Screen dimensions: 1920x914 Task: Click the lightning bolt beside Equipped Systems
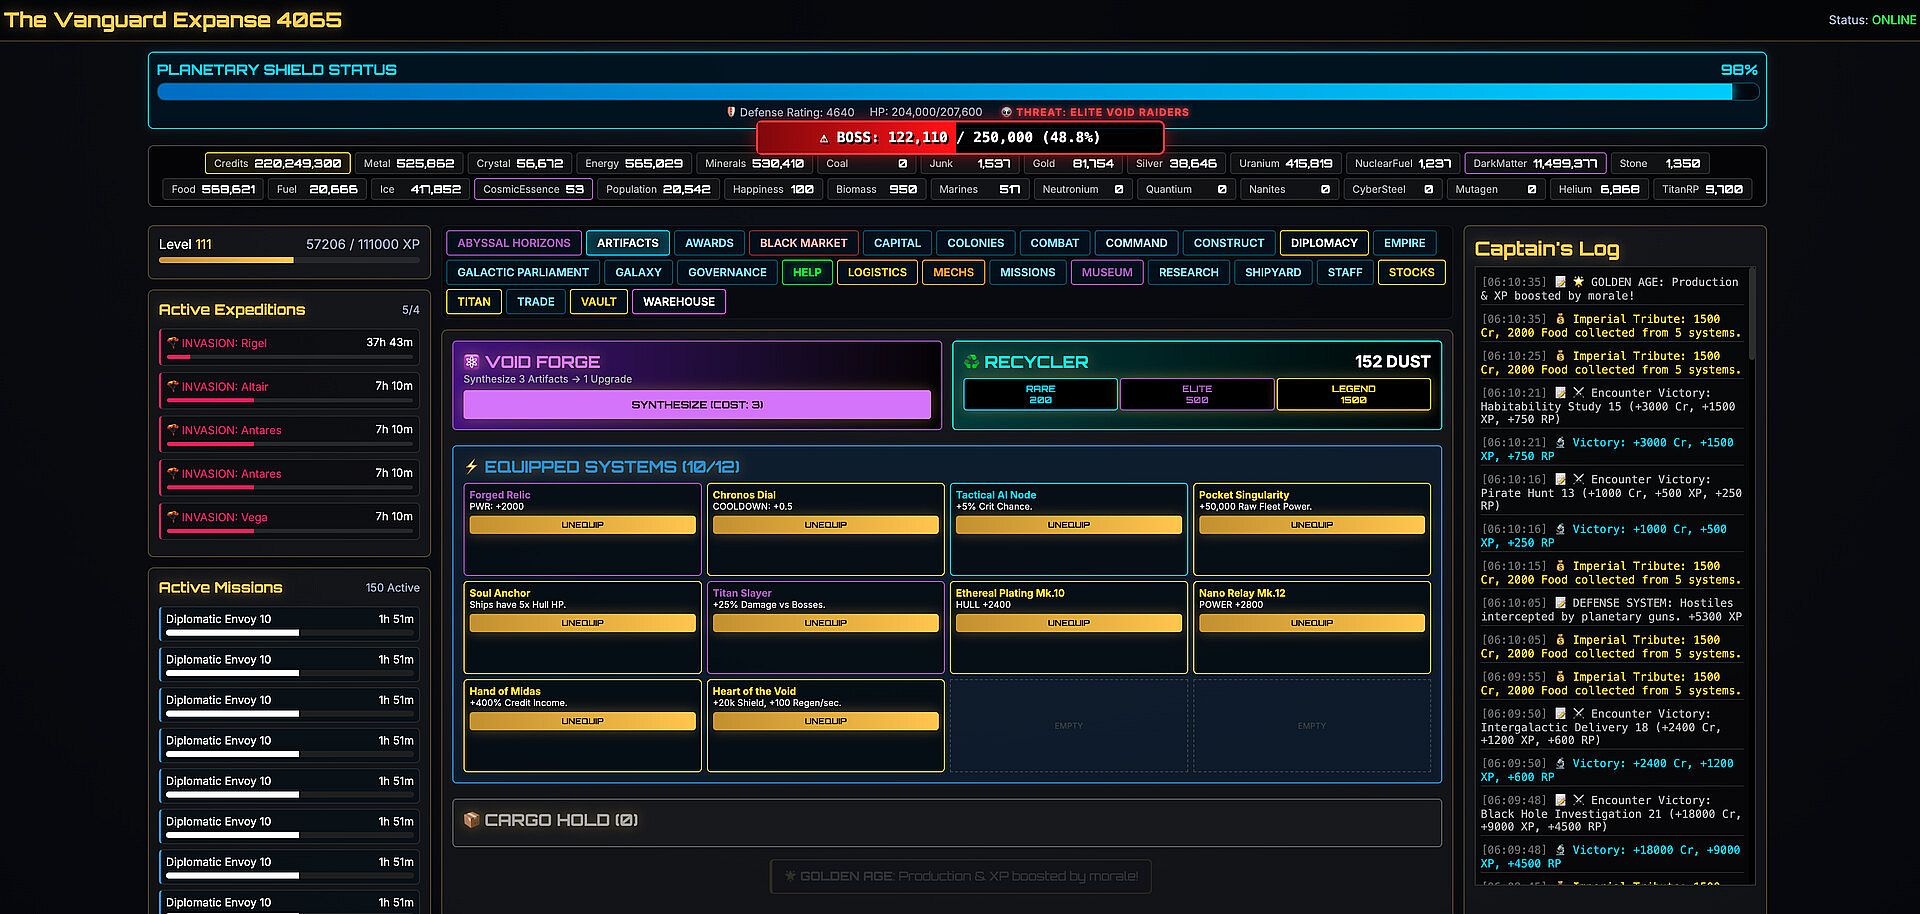click(472, 467)
